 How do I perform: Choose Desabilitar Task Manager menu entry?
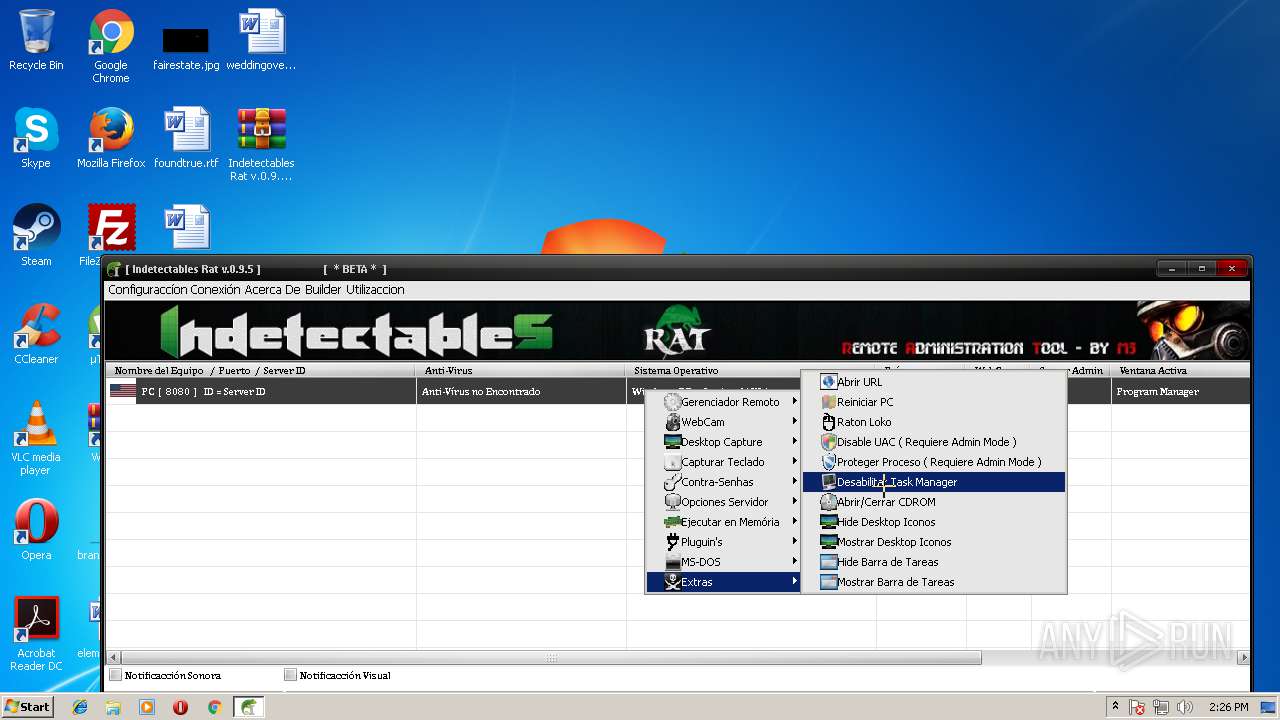[x=934, y=482]
